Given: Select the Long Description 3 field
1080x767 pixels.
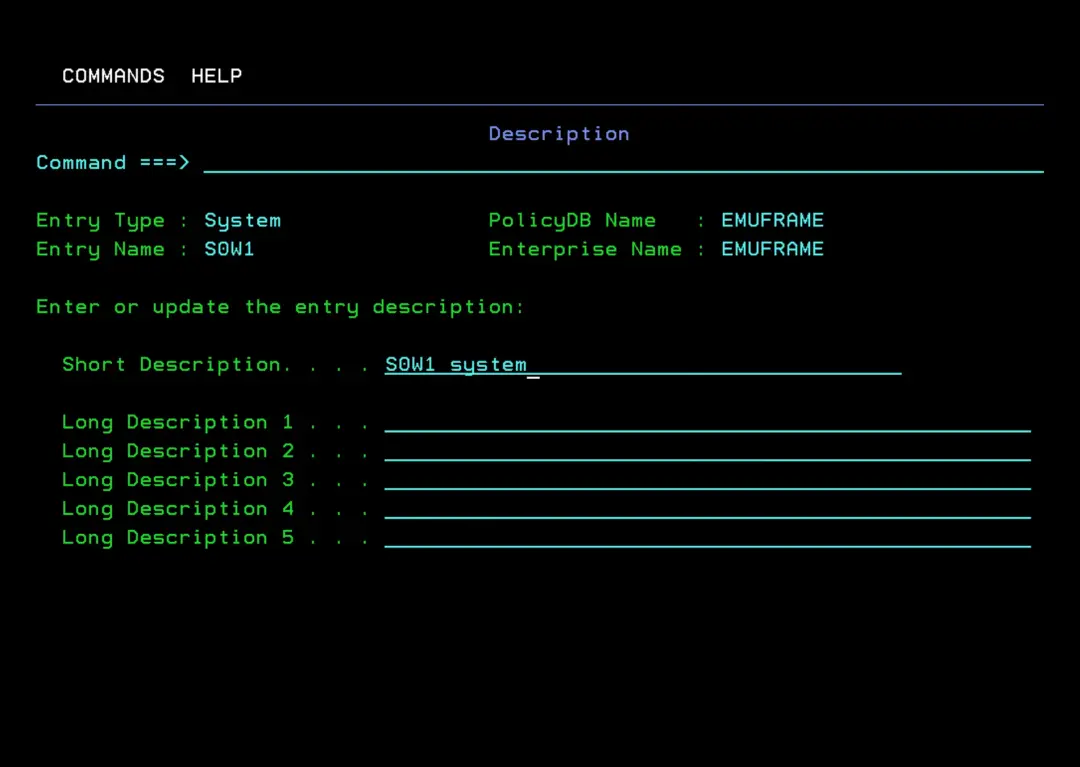Looking at the screenshot, I should tap(707, 480).
